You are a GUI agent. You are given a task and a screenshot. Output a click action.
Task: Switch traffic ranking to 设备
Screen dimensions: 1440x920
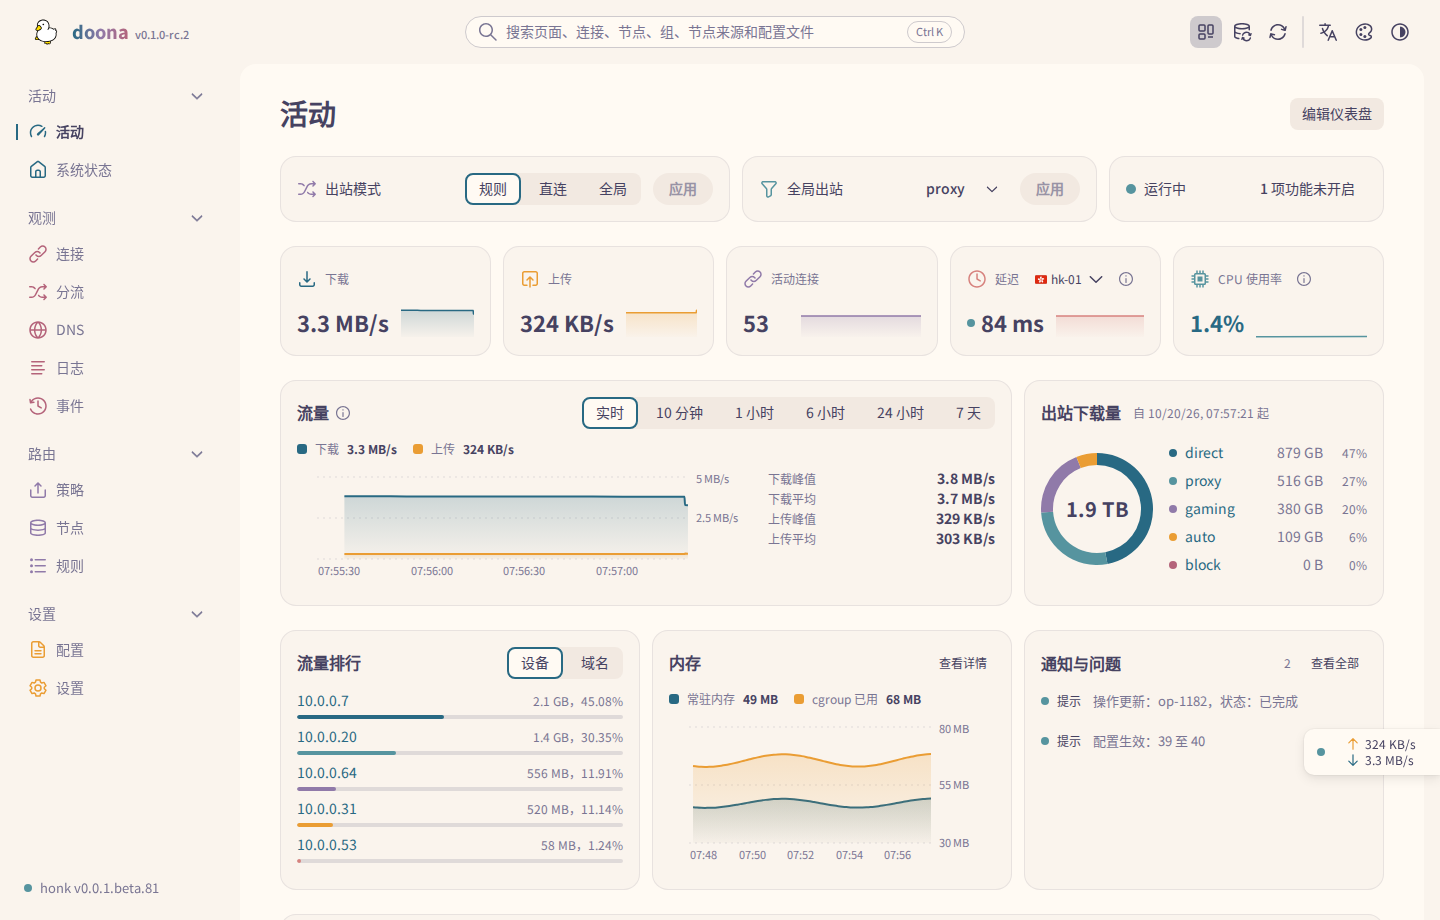click(535, 663)
